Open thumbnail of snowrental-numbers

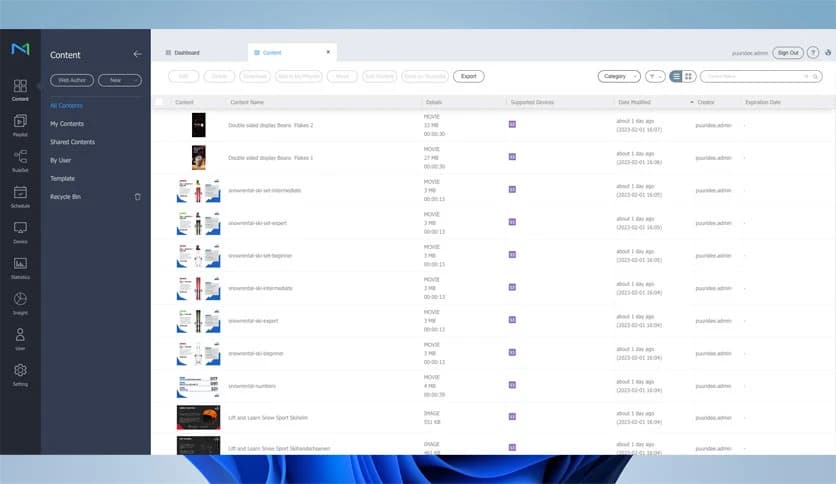click(198, 386)
